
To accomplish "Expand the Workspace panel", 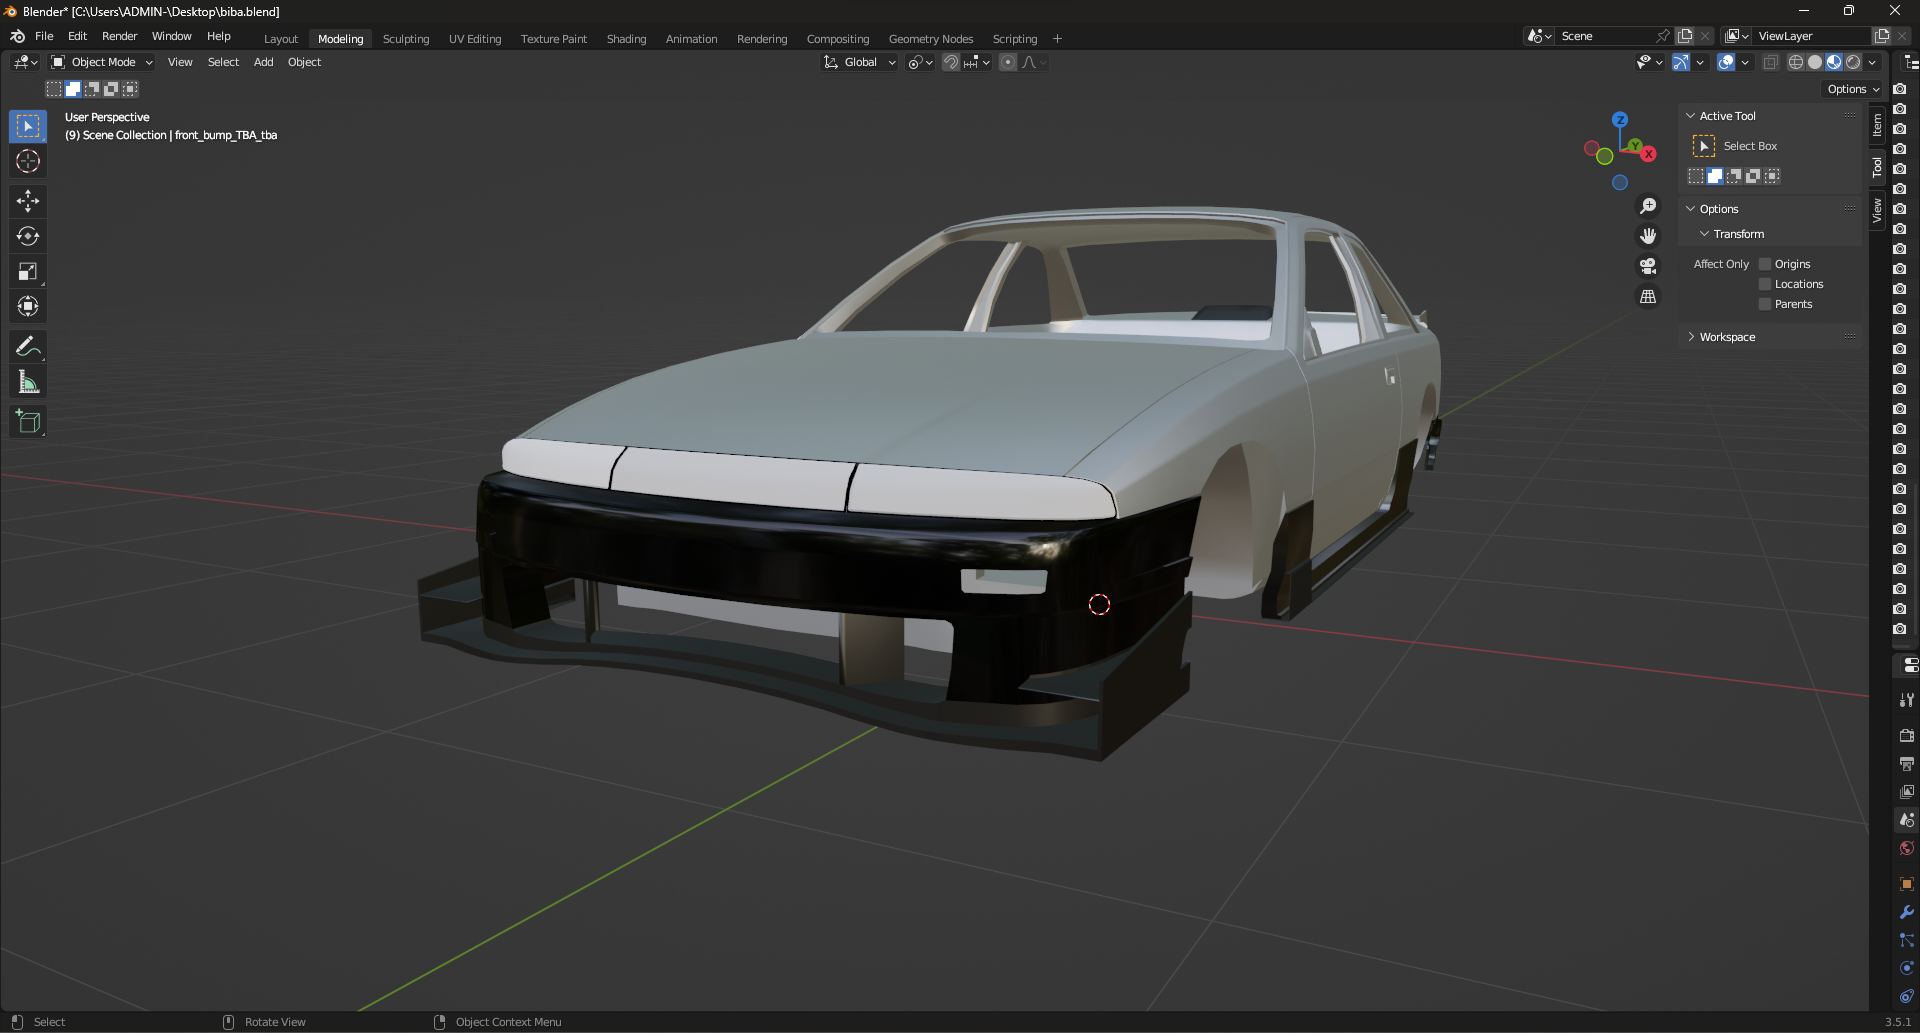I will point(1691,337).
